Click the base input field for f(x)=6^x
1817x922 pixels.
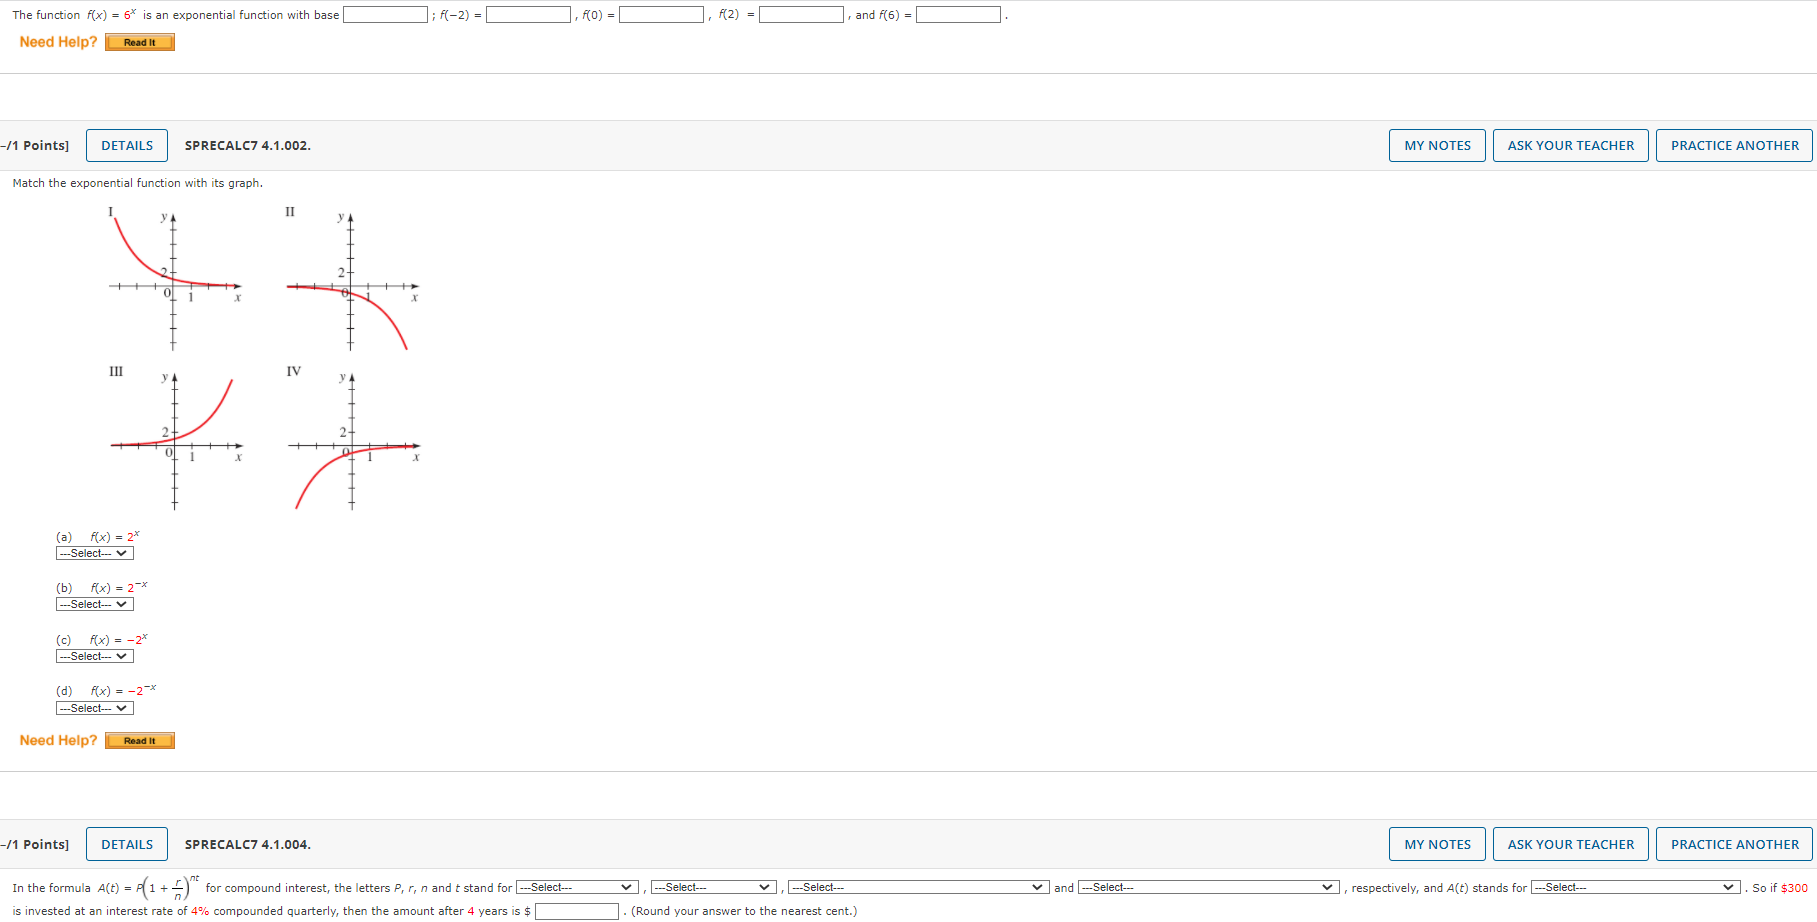click(385, 15)
